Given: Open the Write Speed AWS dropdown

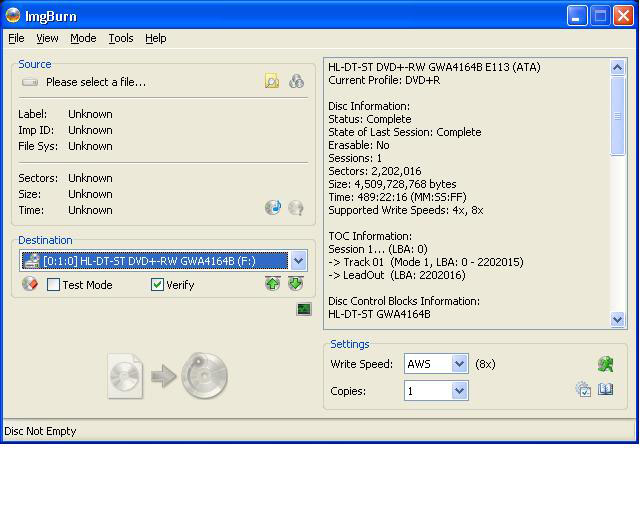Looking at the screenshot, I should tap(460, 364).
